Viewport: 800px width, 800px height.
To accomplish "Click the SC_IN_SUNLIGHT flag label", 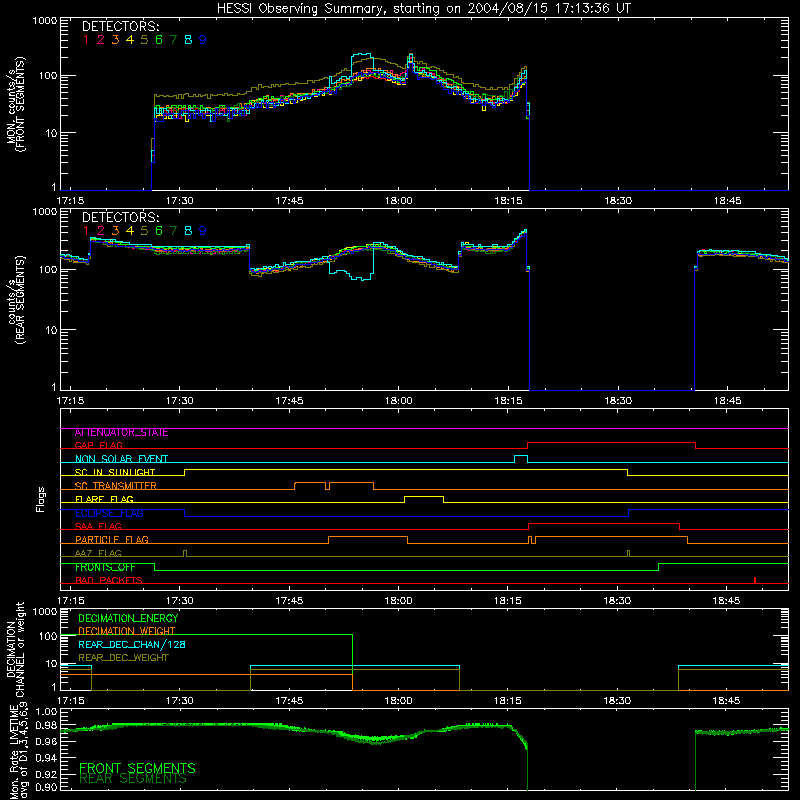I will 115,472.
